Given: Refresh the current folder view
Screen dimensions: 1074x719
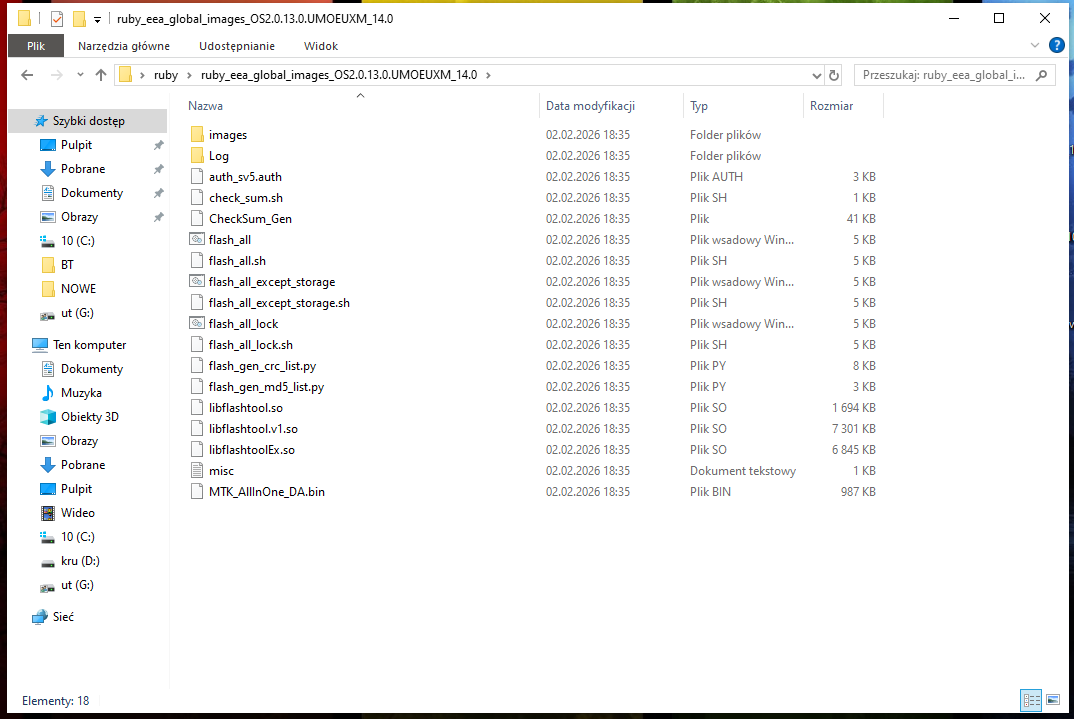Looking at the screenshot, I should point(834,75).
